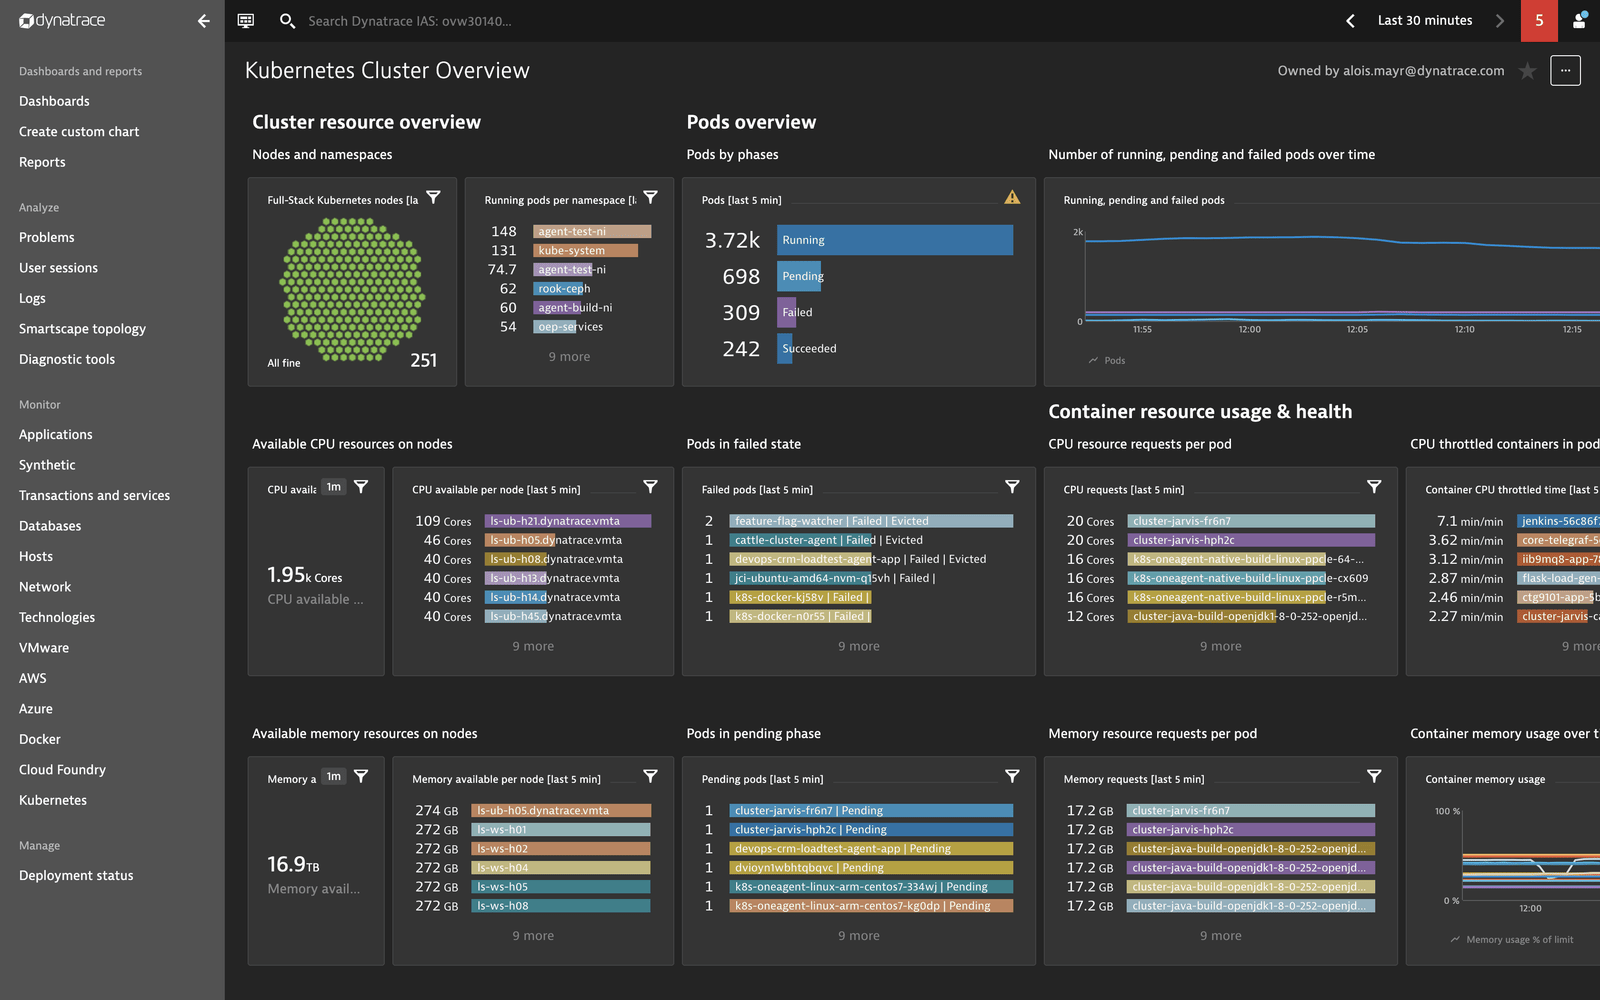Open the Hosts menu item
The width and height of the screenshot is (1600, 1000).
[36, 556]
